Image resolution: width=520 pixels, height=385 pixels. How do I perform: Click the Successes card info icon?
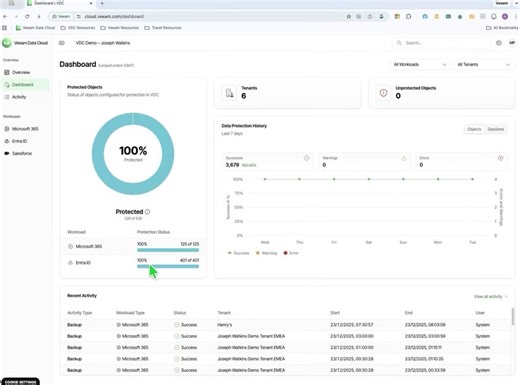point(306,158)
